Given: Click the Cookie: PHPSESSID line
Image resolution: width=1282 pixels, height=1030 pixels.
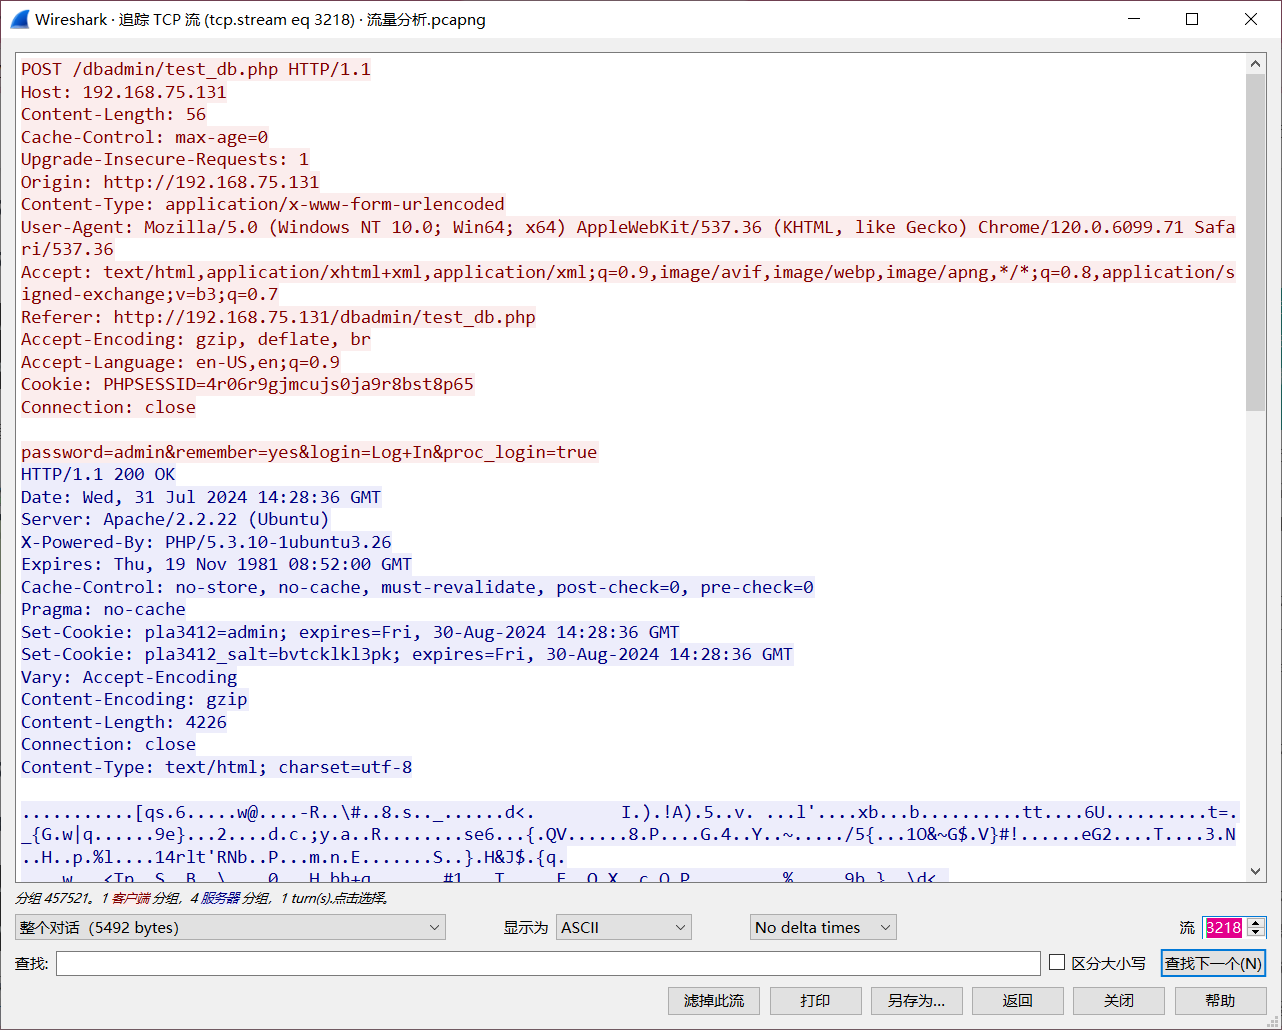Looking at the screenshot, I should click(247, 384).
